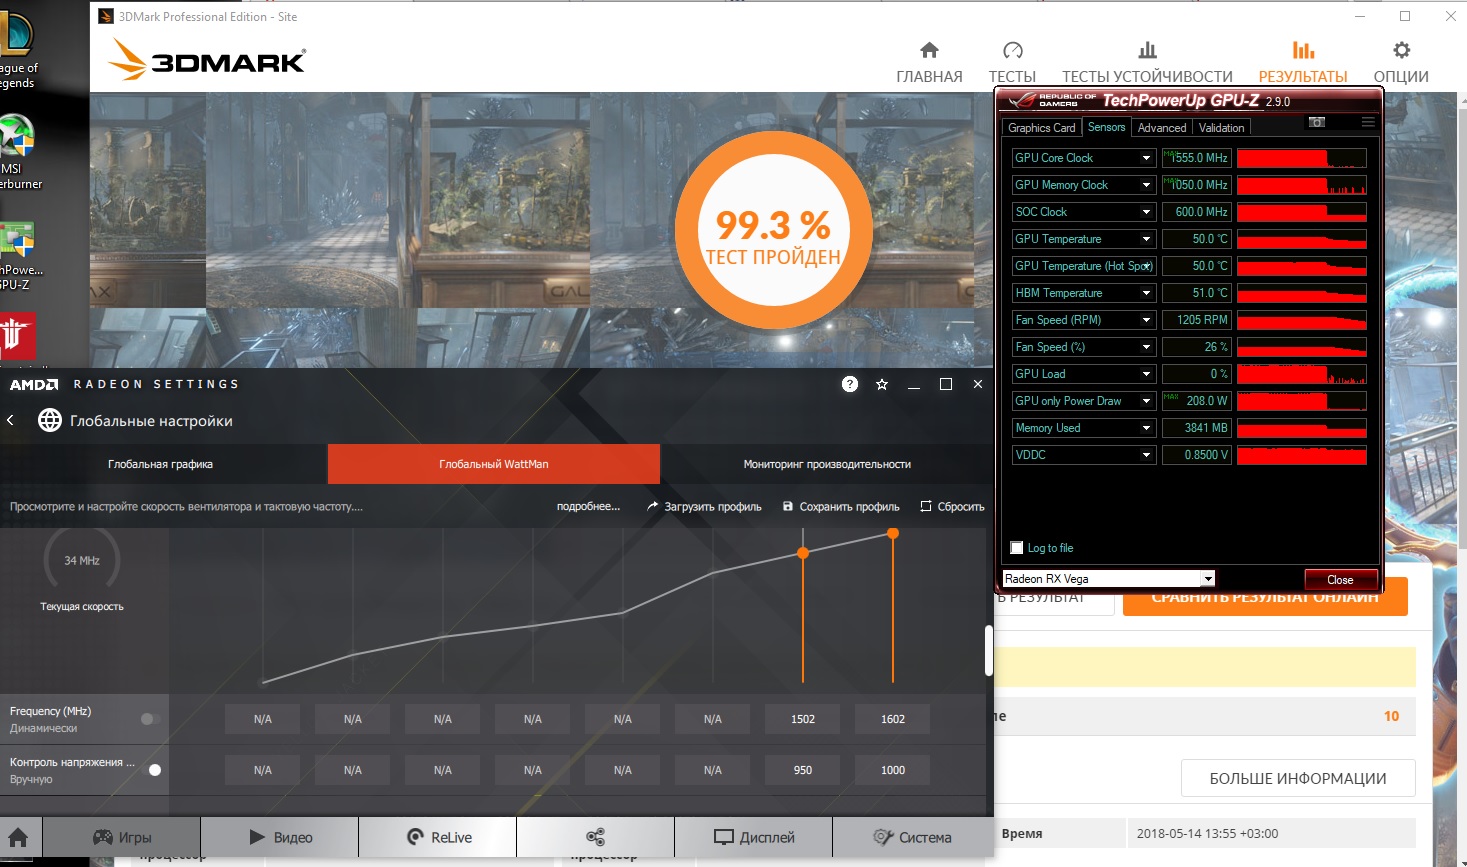The image size is (1467, 867).
Task: Click the Radeon Settings vertical scrollbar
Action: click(989, 651)
